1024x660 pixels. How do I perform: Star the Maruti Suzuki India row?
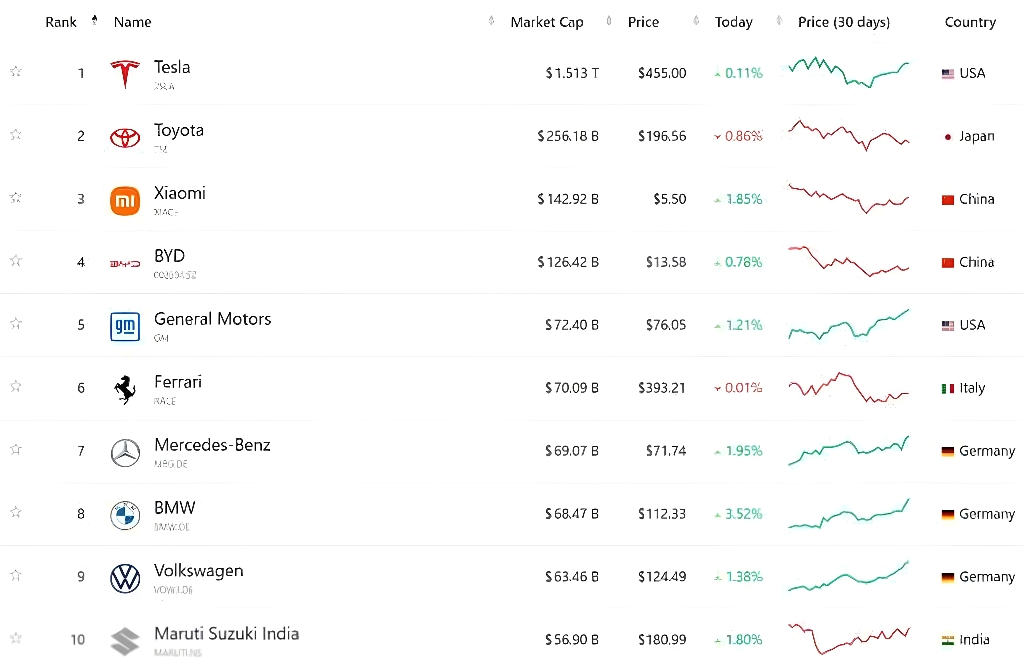[x=16, y=638]
